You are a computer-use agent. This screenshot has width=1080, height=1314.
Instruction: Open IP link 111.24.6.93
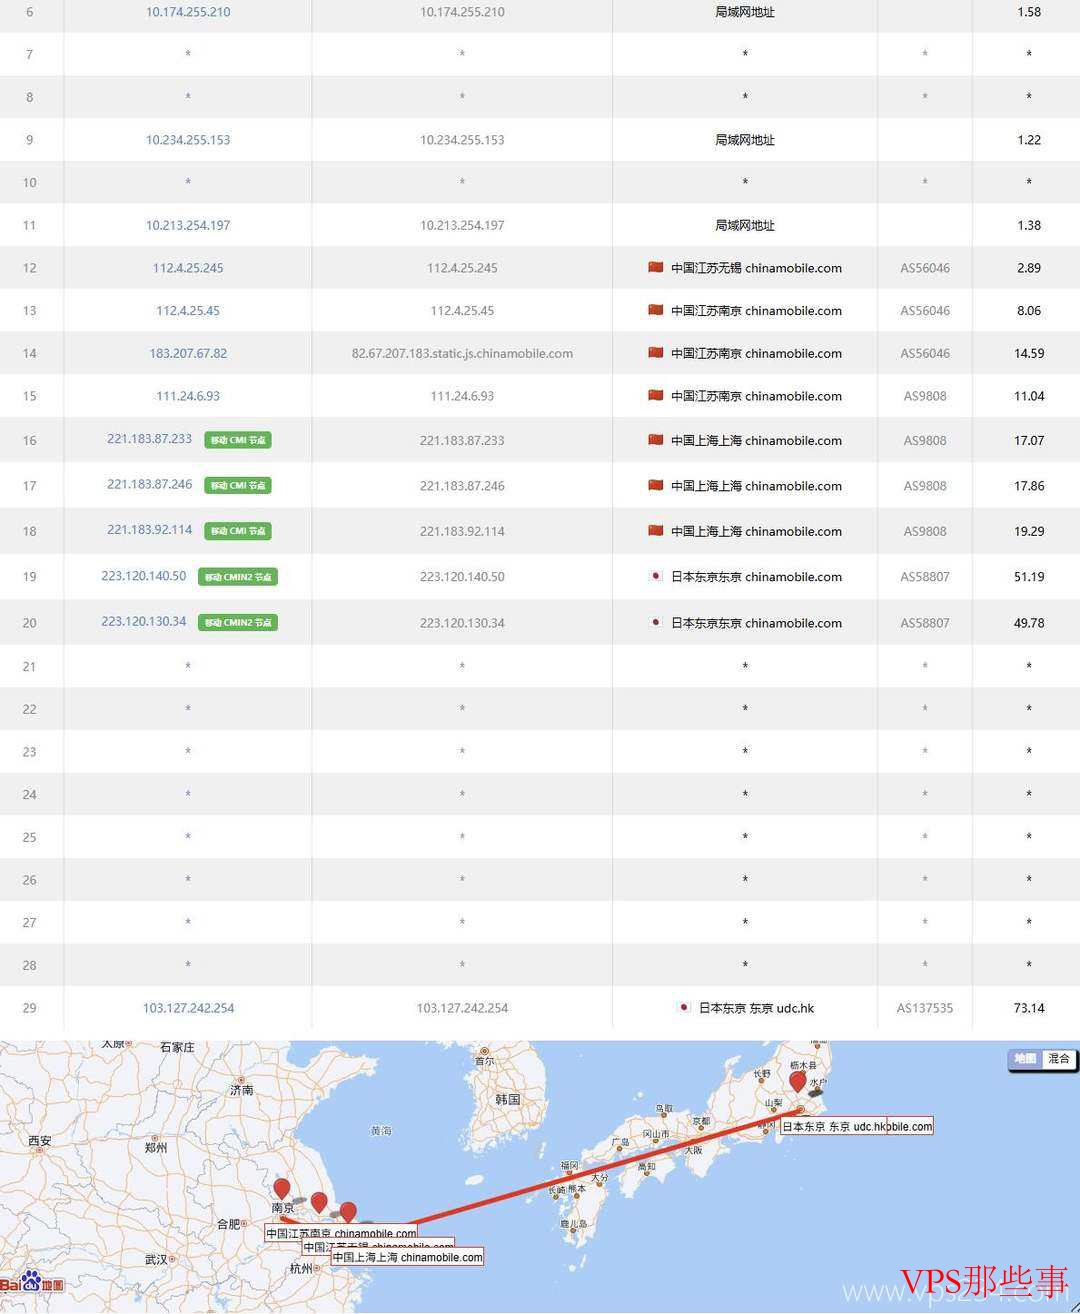188,396
